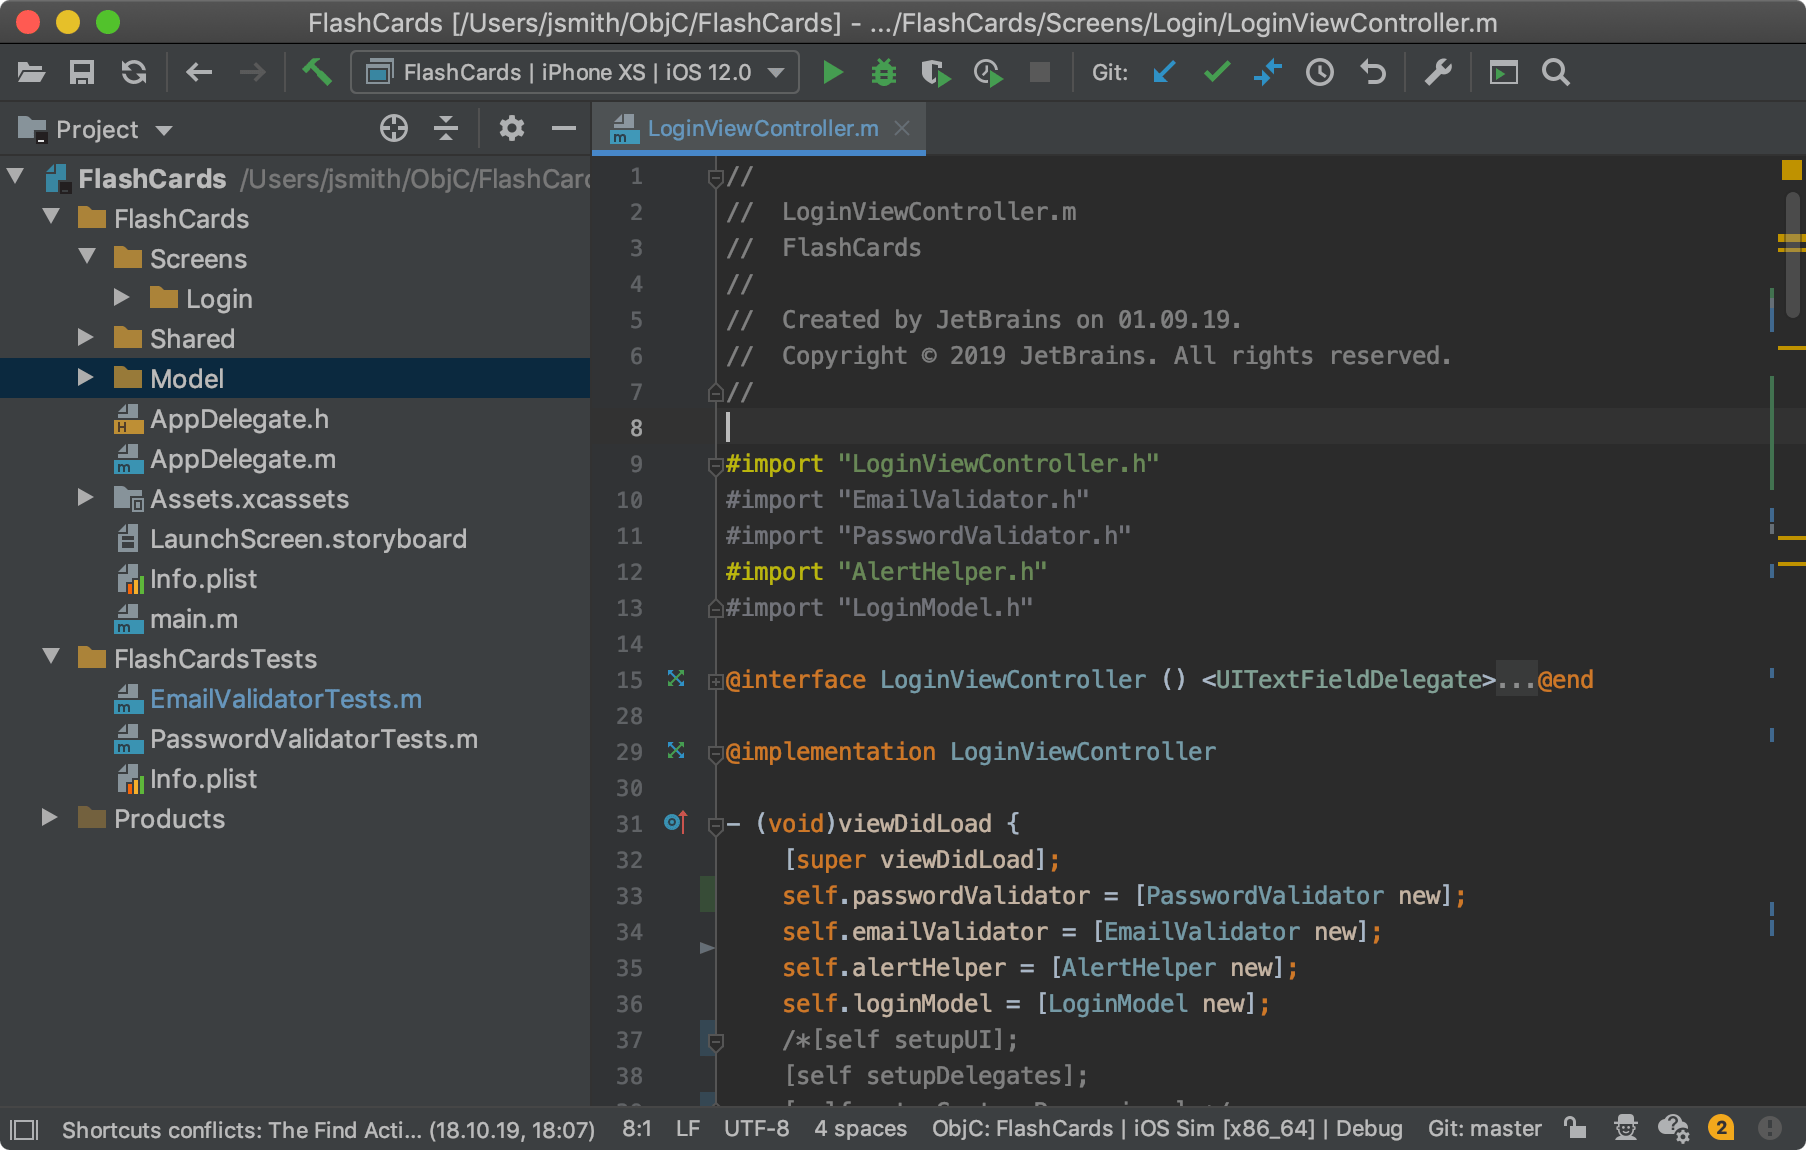Change indent setting 4 spaces
Viewport: 1806px width, 1150px height.
(860, 1129)
